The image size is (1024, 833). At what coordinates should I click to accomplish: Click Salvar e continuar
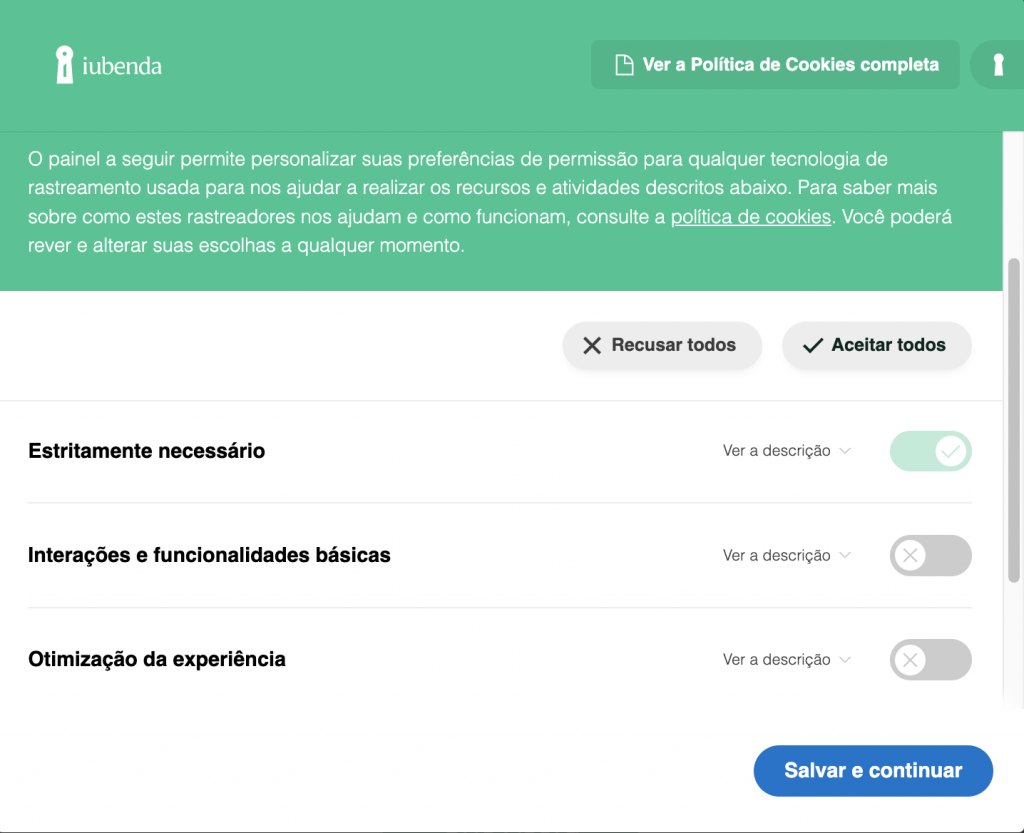tap(873, 771)
